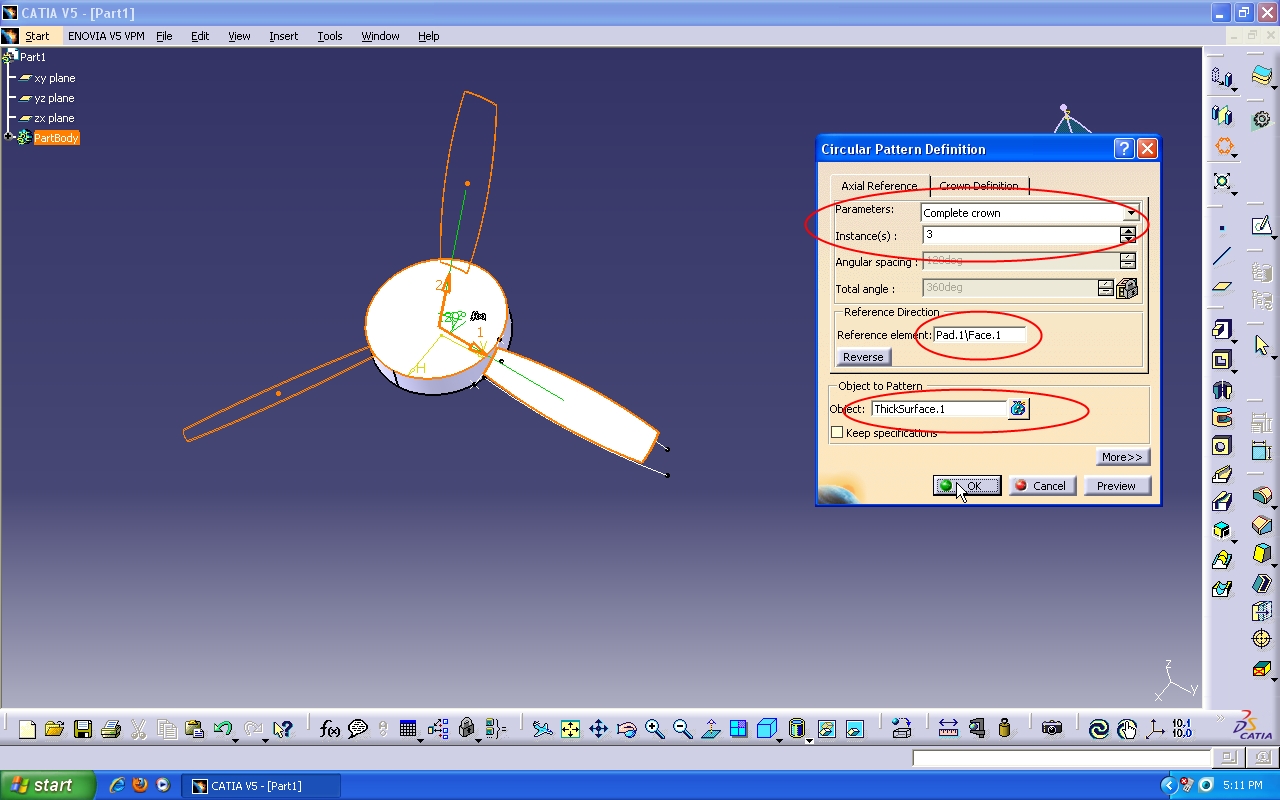Viewport: 1280px width, 800px height.
Task: Select the Pad tool in right toolbar
Action: pyautogui.click(x=1221, y=330)
